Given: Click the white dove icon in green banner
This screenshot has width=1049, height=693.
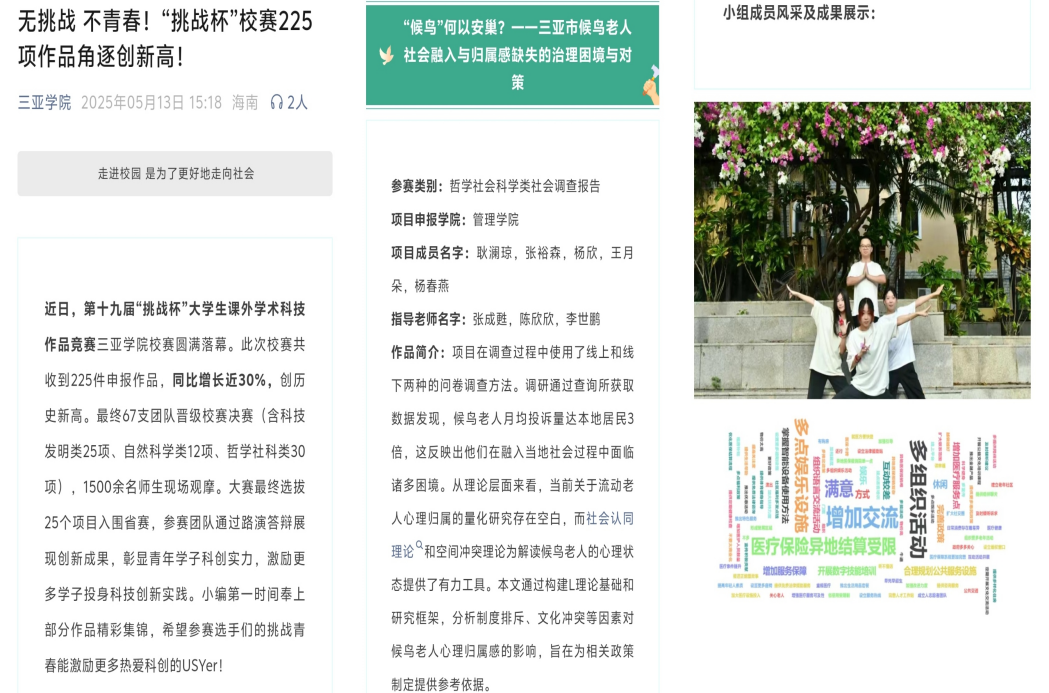Looking at the screenshot, I should [x=386, y=56].
